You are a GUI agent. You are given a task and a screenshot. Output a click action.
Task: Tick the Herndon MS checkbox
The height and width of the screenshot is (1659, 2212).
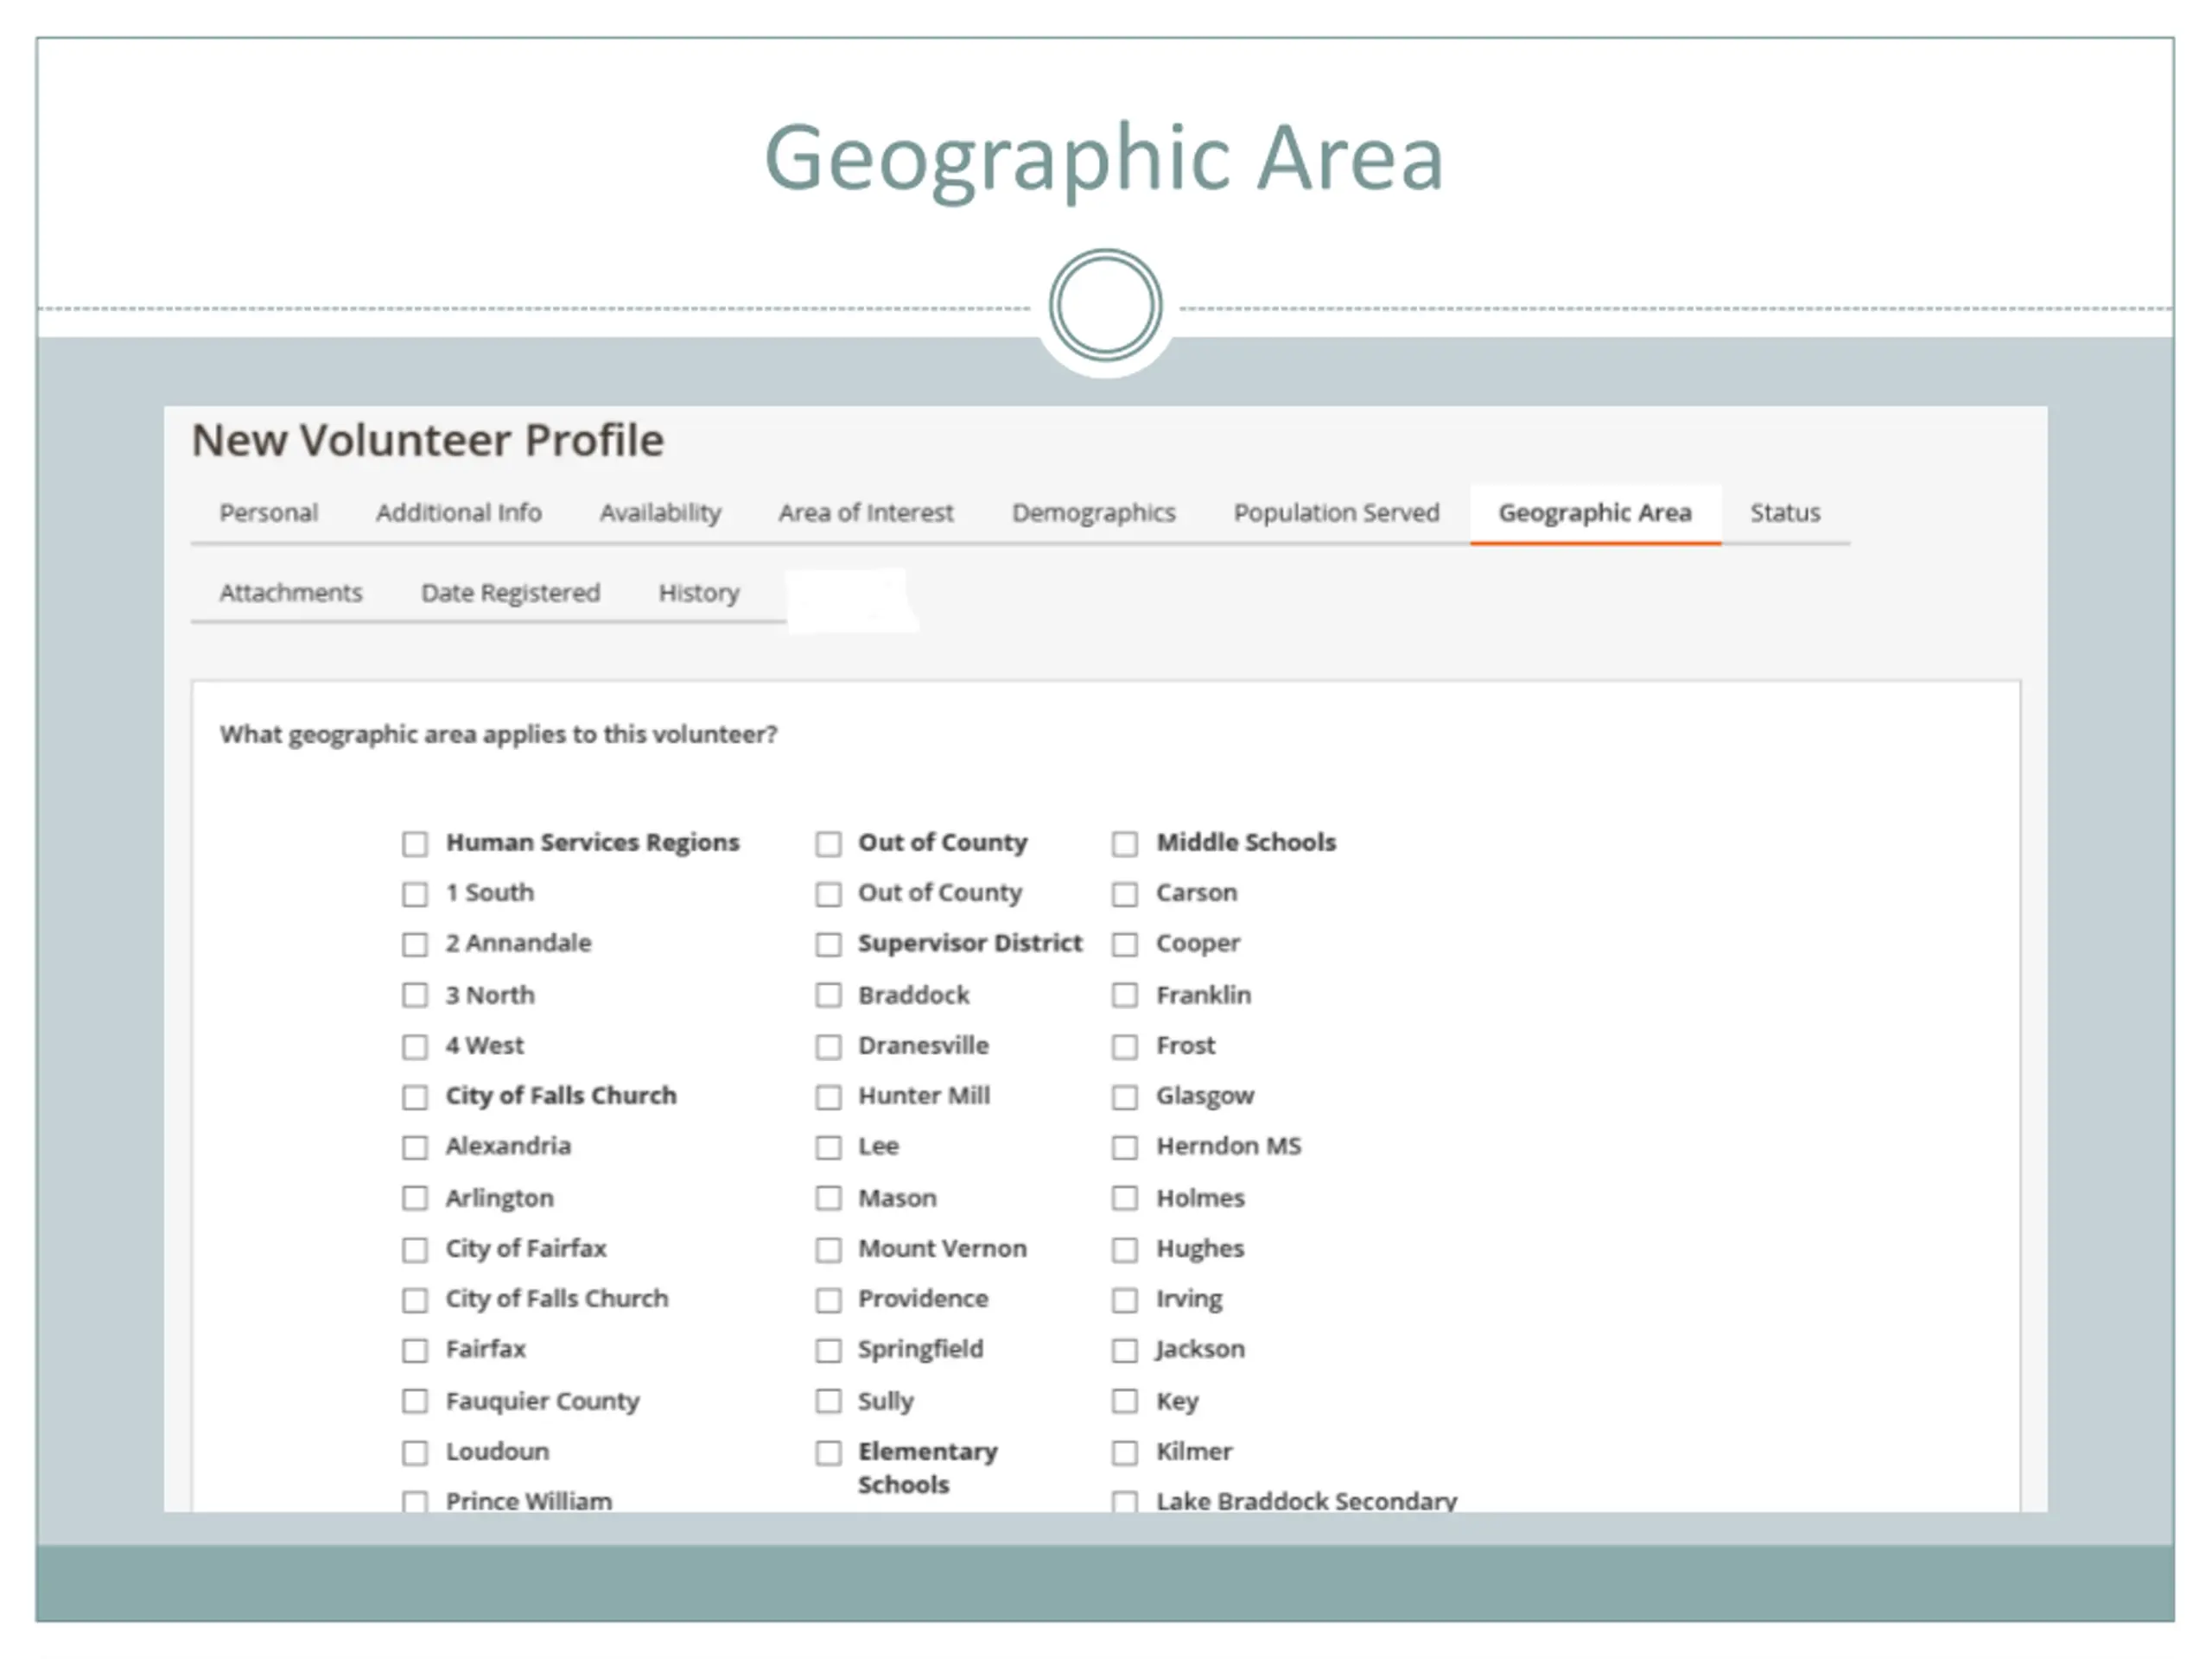point(1125,1148)
